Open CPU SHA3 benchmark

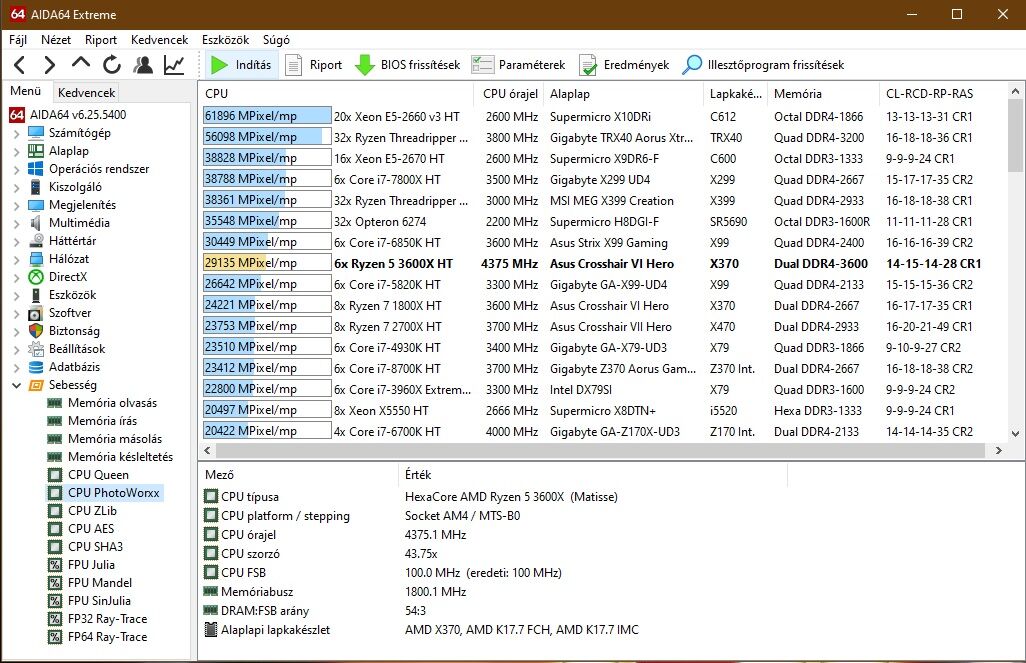[x=95, y=547]
